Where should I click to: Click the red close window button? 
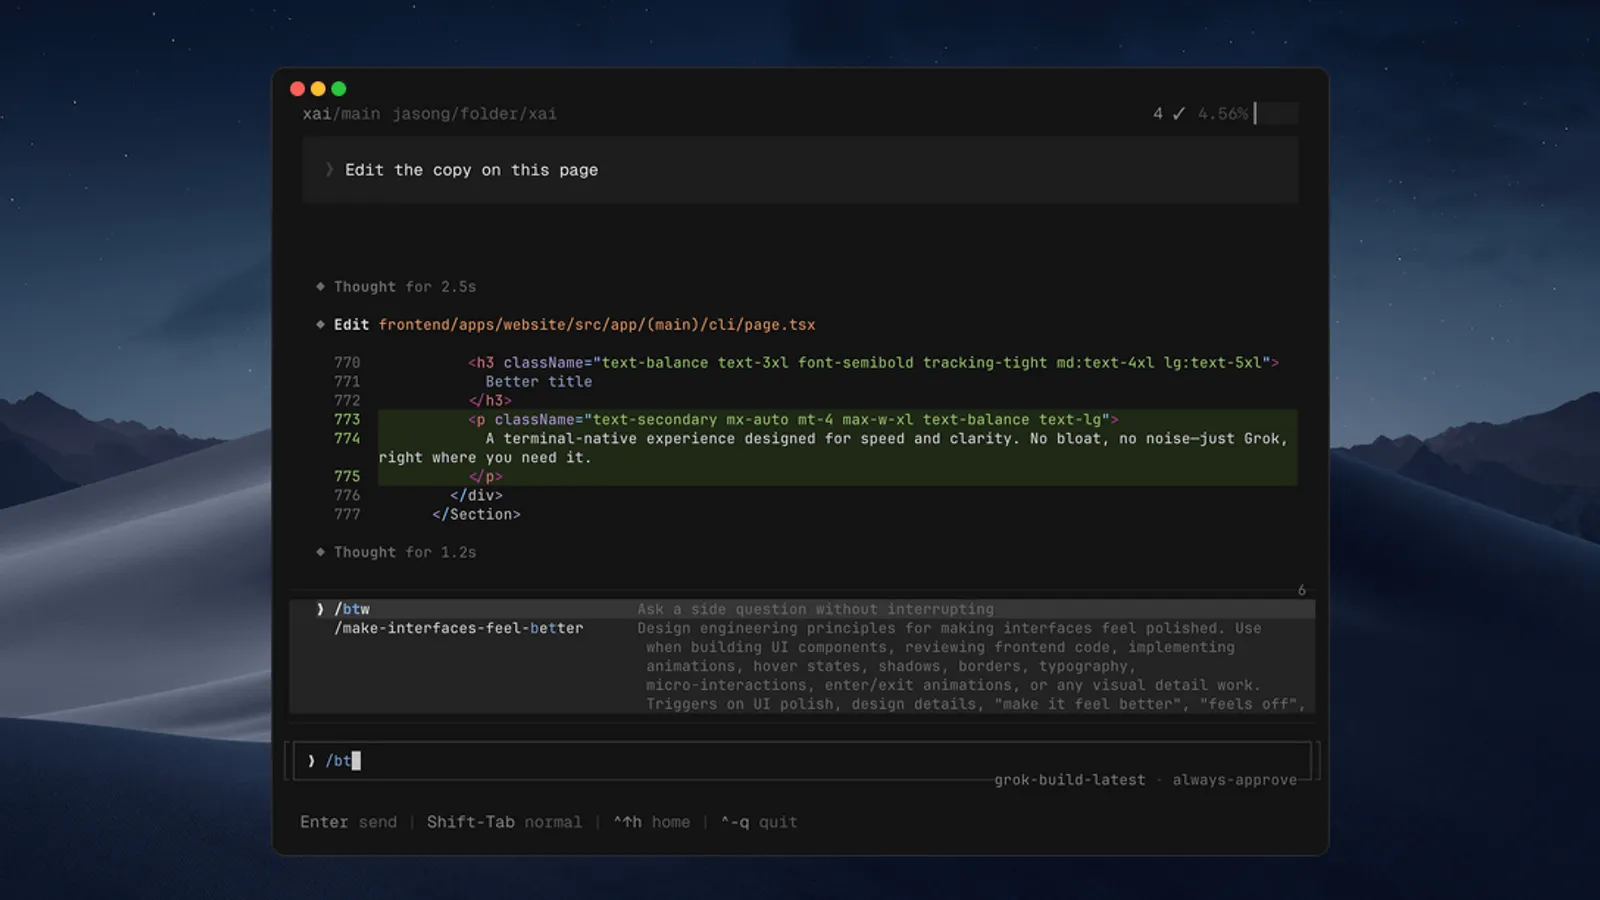[297, 89]
